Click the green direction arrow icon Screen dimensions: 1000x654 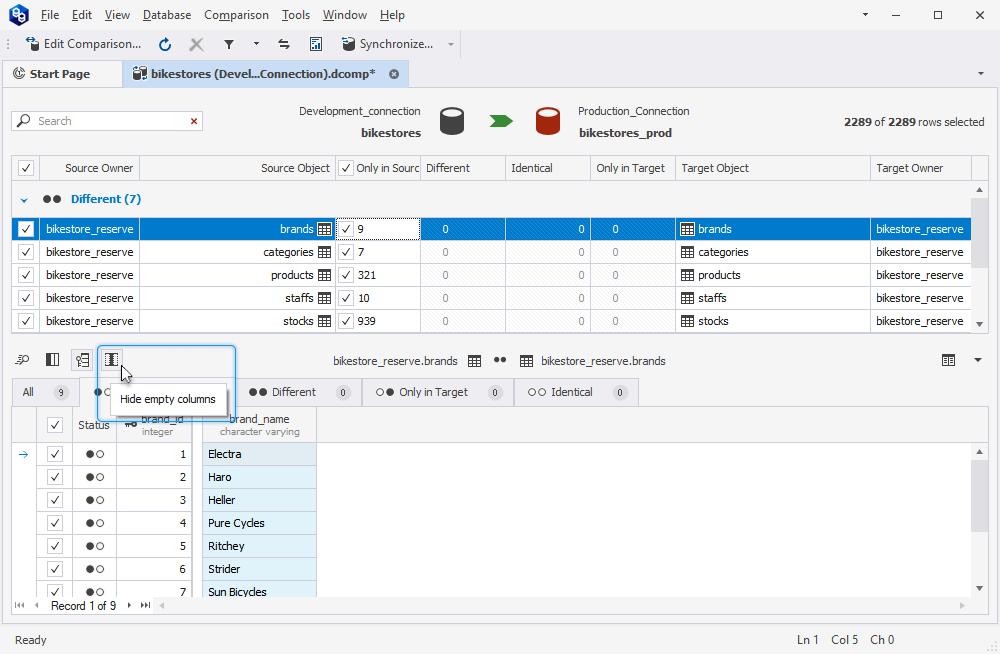click(501, 121)
